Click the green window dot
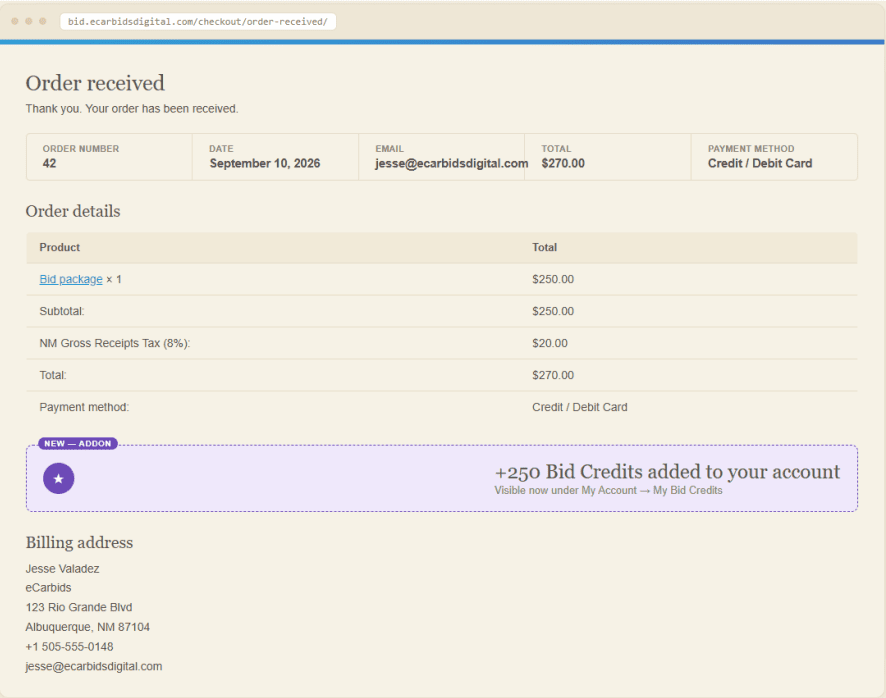Viewport: 886px width, 698px height. (x=43, y=21)
